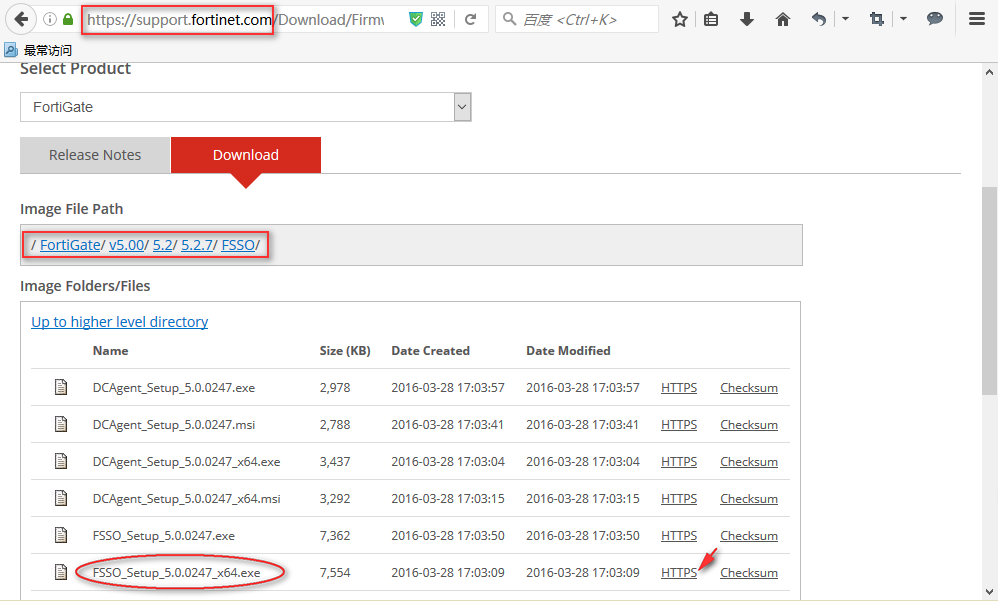
Task: Select file name FSSO_Setup_5.0.0247.exe
Action: 164,535
